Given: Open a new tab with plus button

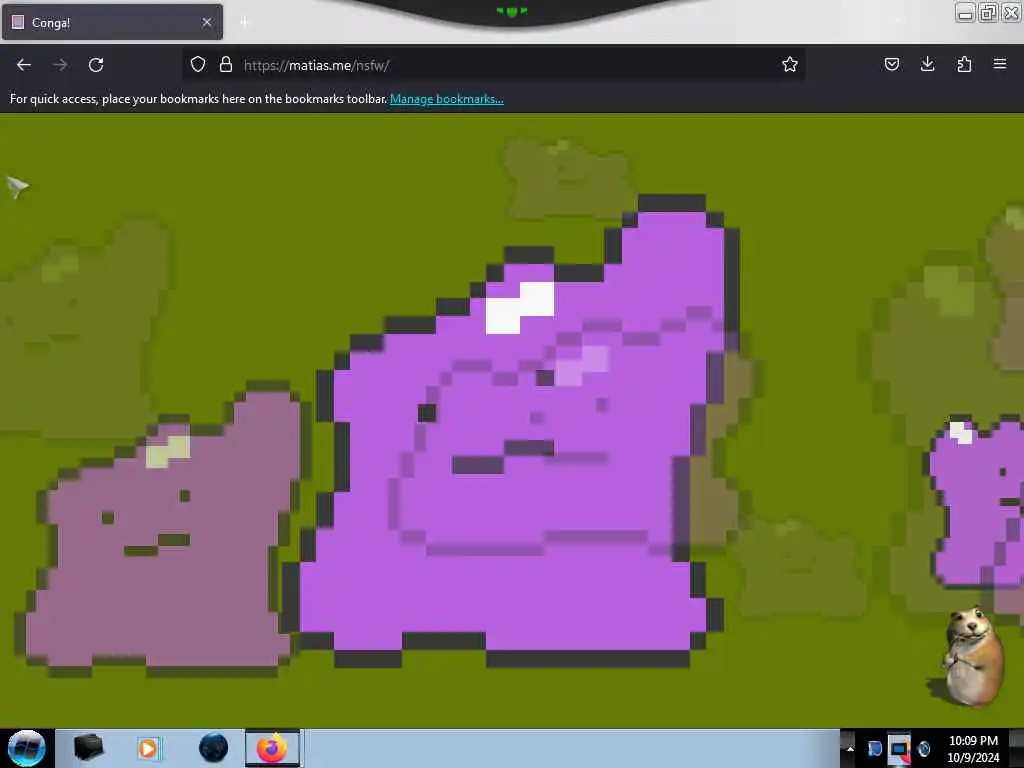Looking at the screenshot, I should tap(245, 23).
